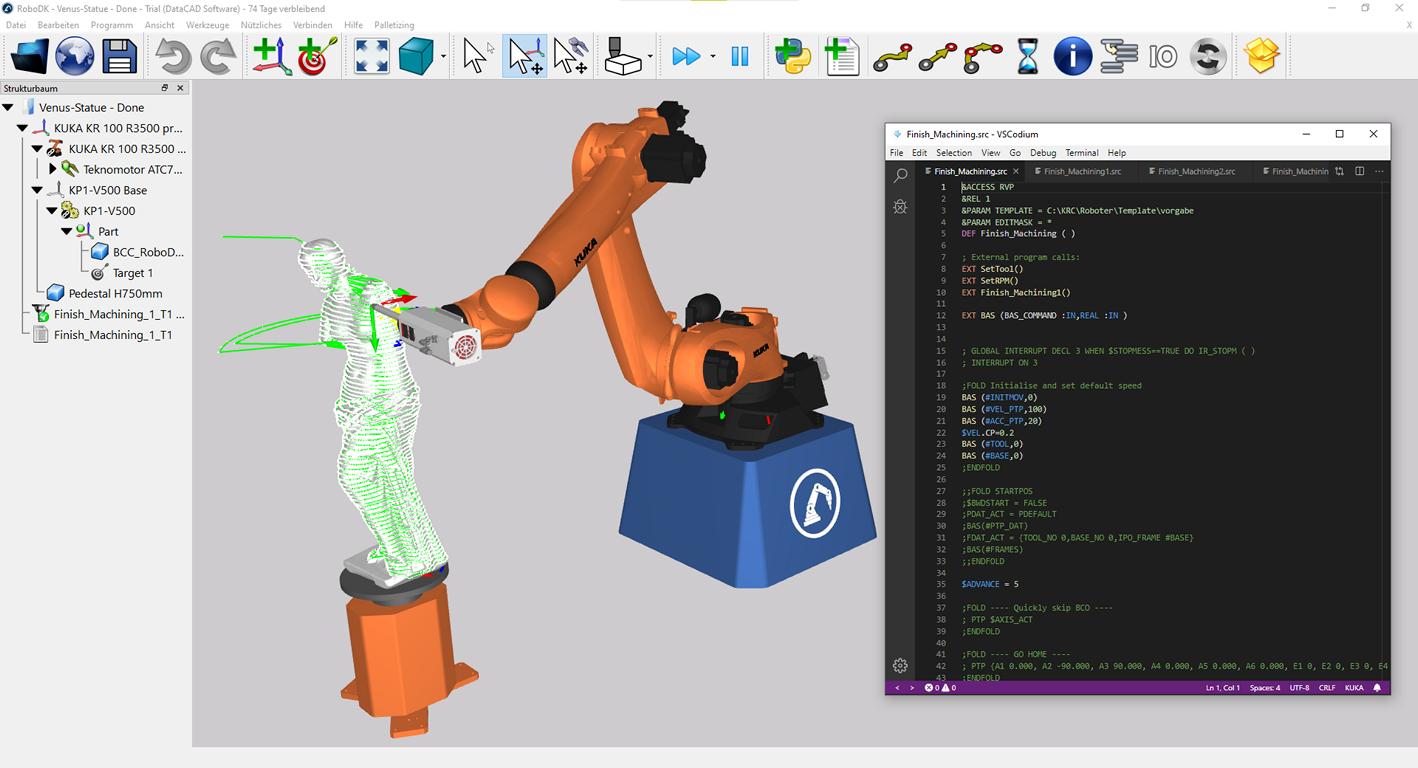
Task: Click the Ln 1, Col 1 status
Action: pos(1222,688)
